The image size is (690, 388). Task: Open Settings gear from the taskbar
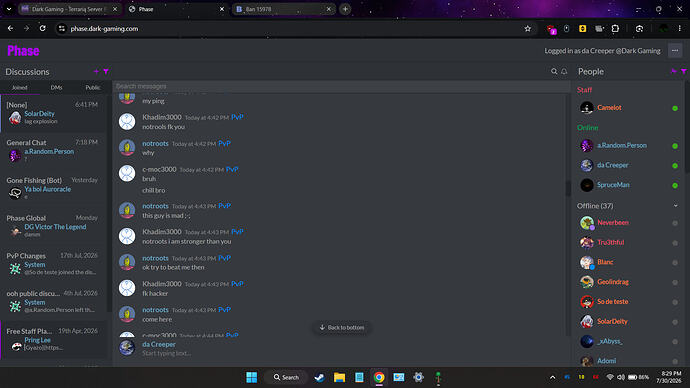click(418, 377)
